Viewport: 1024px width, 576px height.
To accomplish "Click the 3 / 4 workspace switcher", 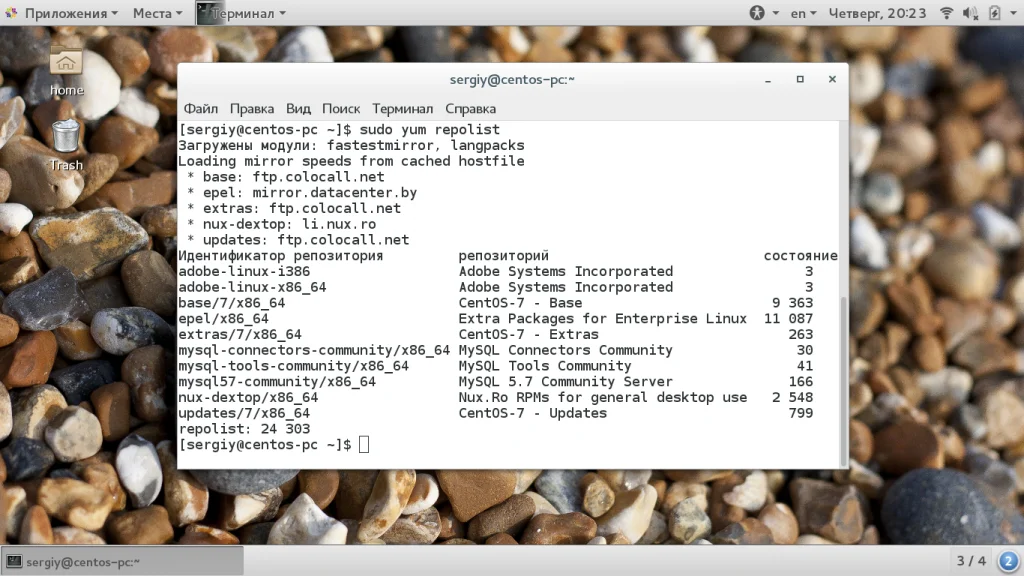I will pos(971,561).
